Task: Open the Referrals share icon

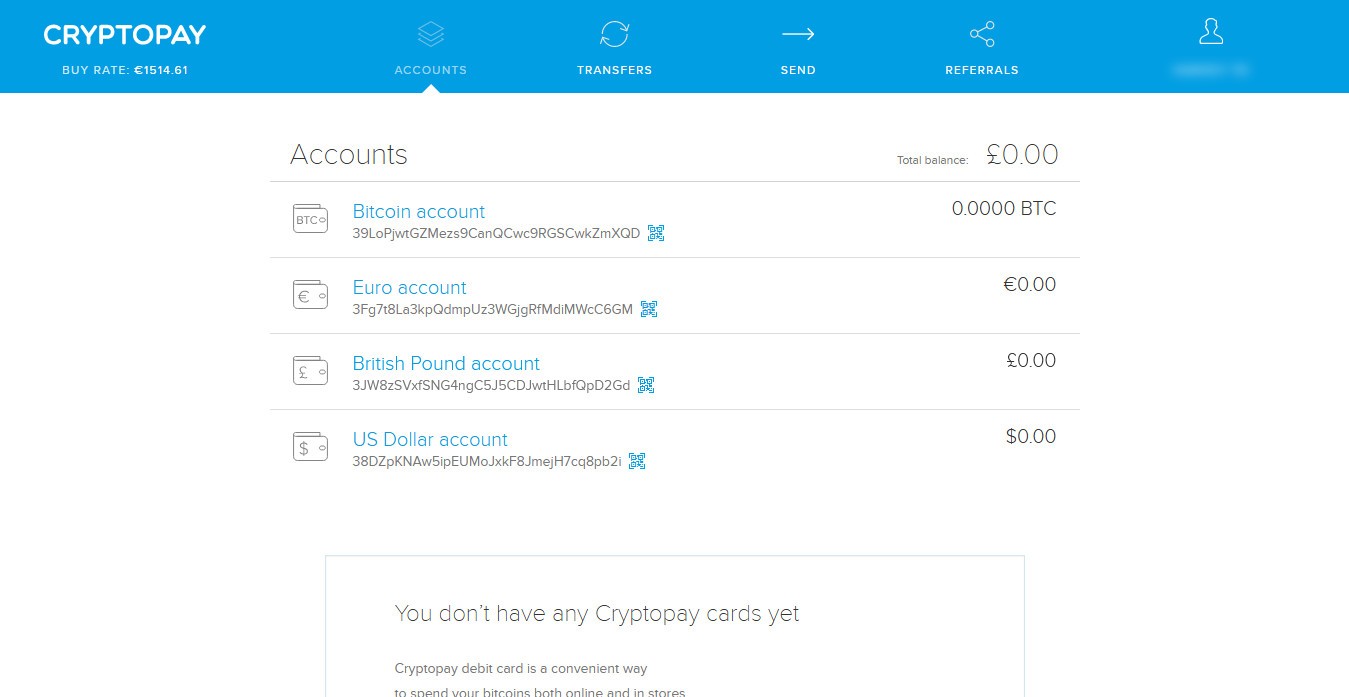Action: coord(981,32)
